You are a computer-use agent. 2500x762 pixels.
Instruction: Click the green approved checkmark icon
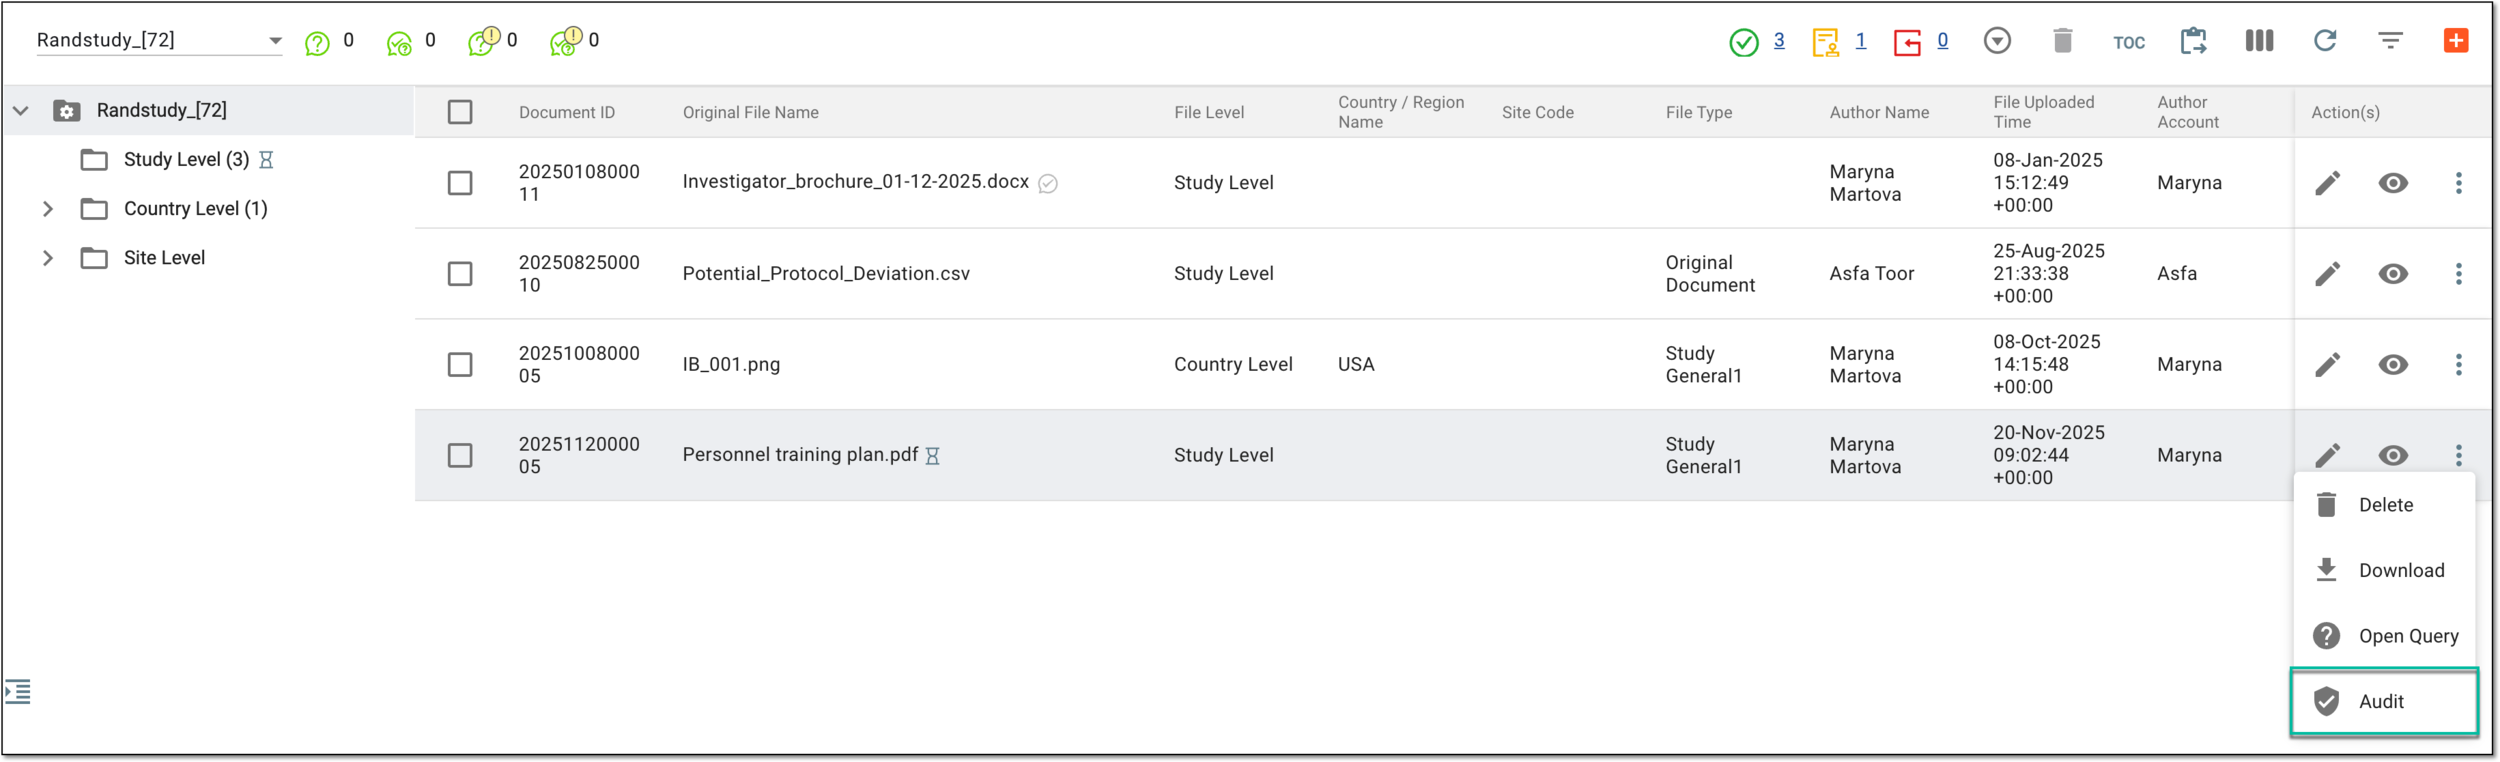[1744, 42]
